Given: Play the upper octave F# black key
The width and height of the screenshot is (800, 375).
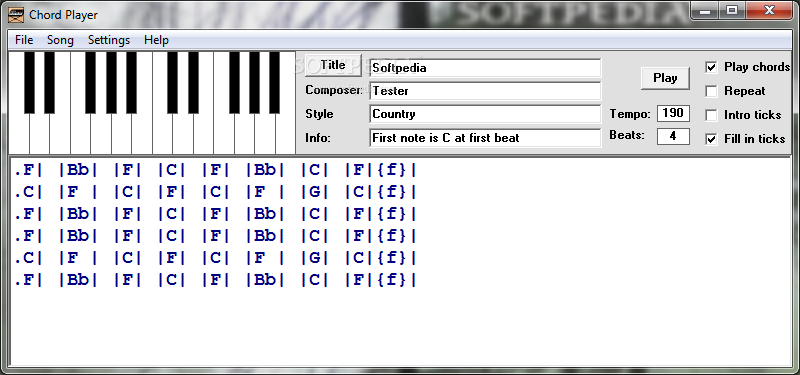Looking at the screenshot, I should coord(234,83).
